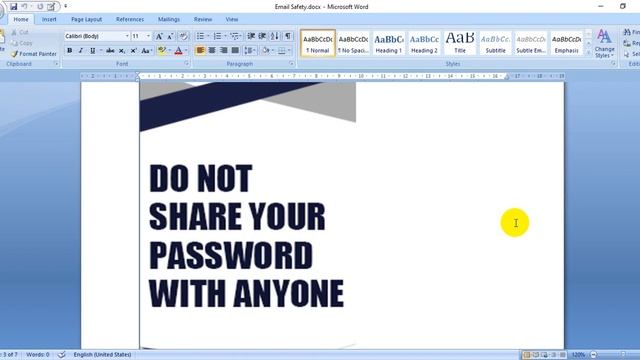Open the font color dropdown arrow

(x=186, y=51)
